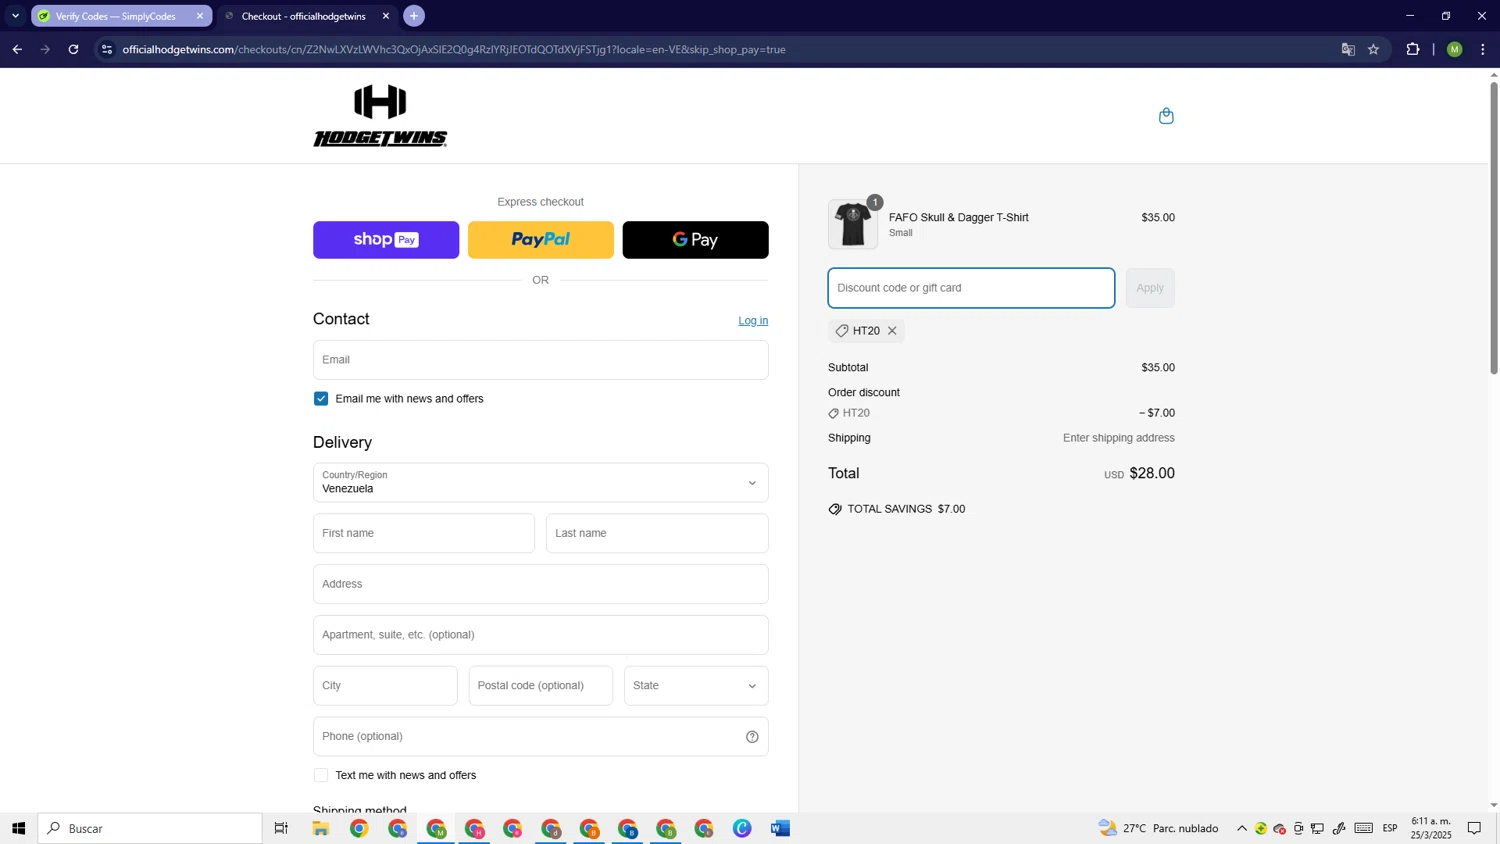Open the Chrome three-dot menu
Screen dimensions: 1500x844
coord(1483,49)
